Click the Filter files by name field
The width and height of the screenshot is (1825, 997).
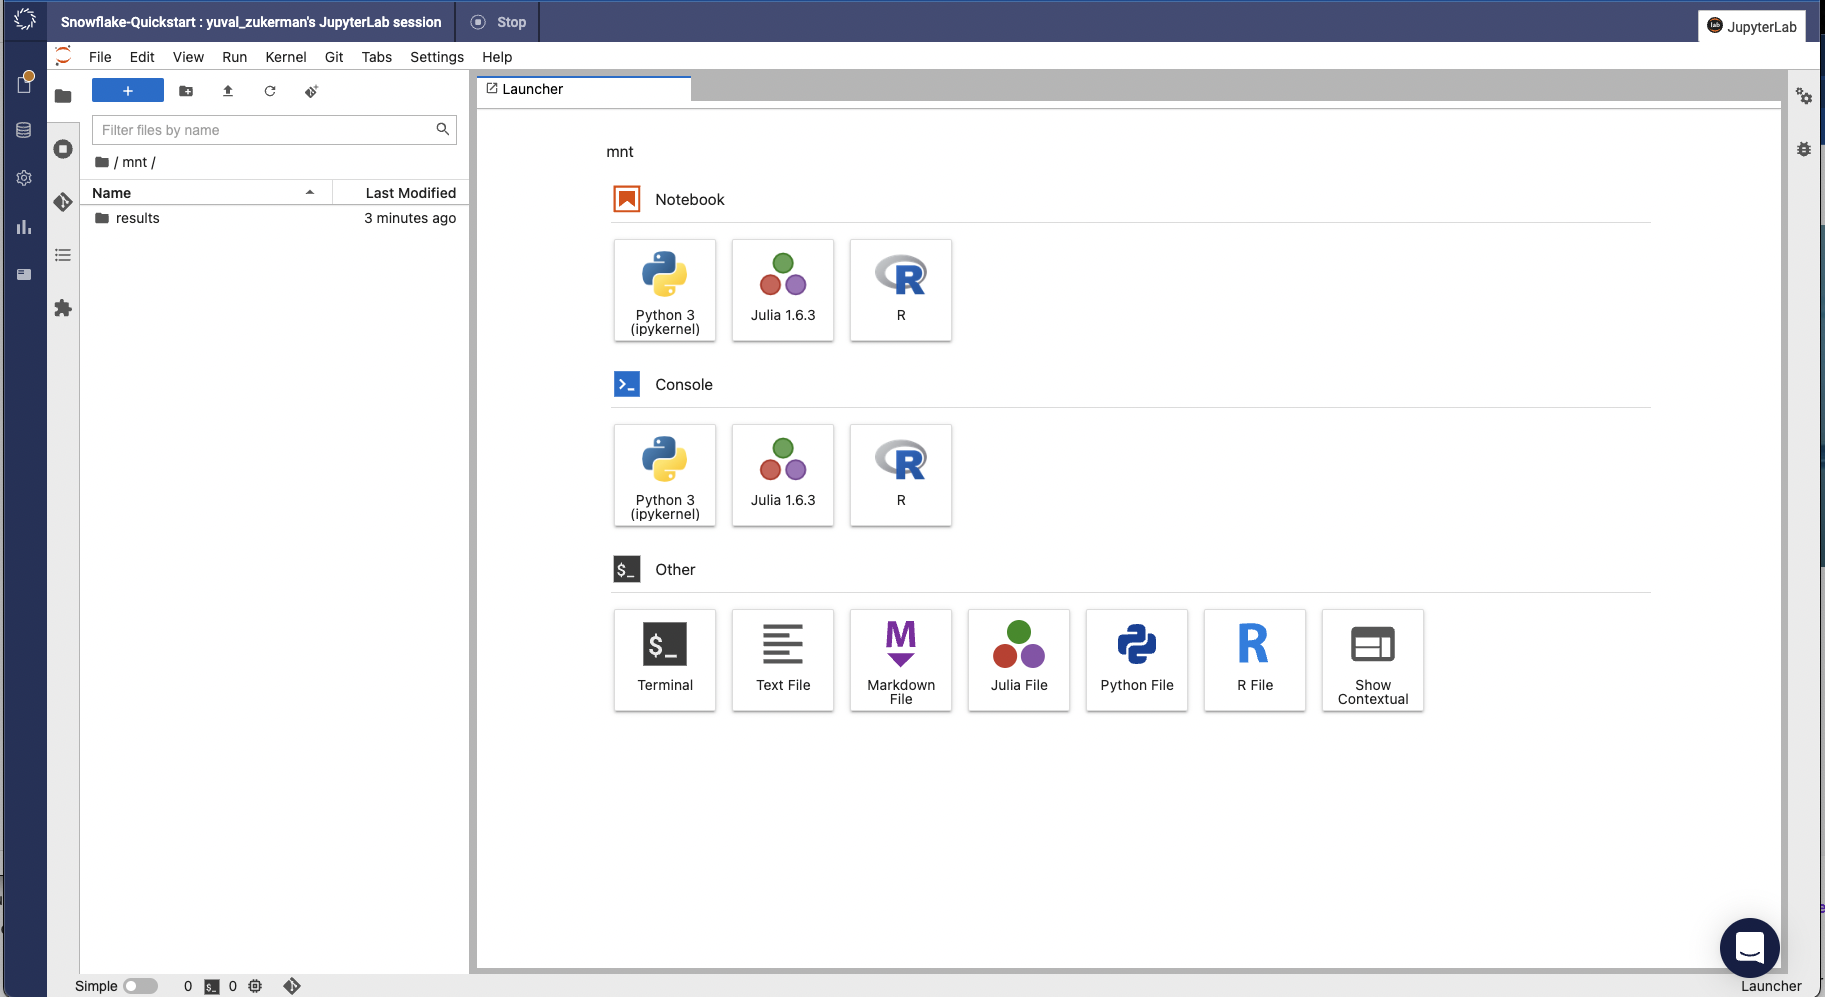point(265,130)
